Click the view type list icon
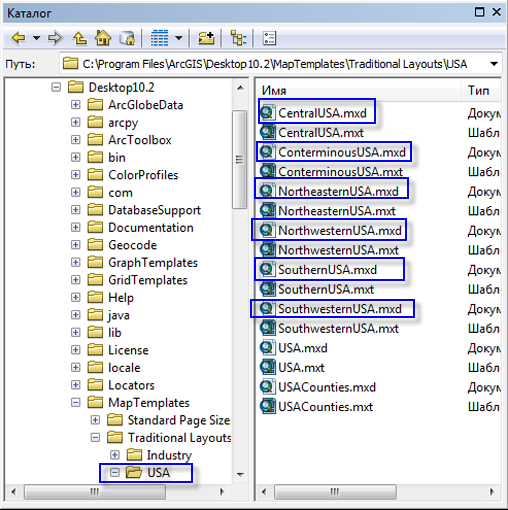The width and height of the screenshot is (508, 510). tap(159, 38)
